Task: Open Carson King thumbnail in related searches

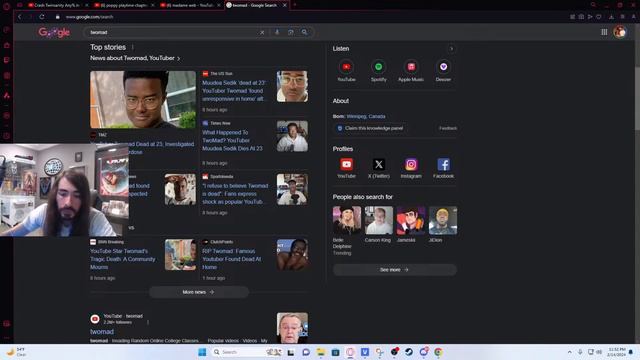Action: pyautogui.click(x=379, y=220)
